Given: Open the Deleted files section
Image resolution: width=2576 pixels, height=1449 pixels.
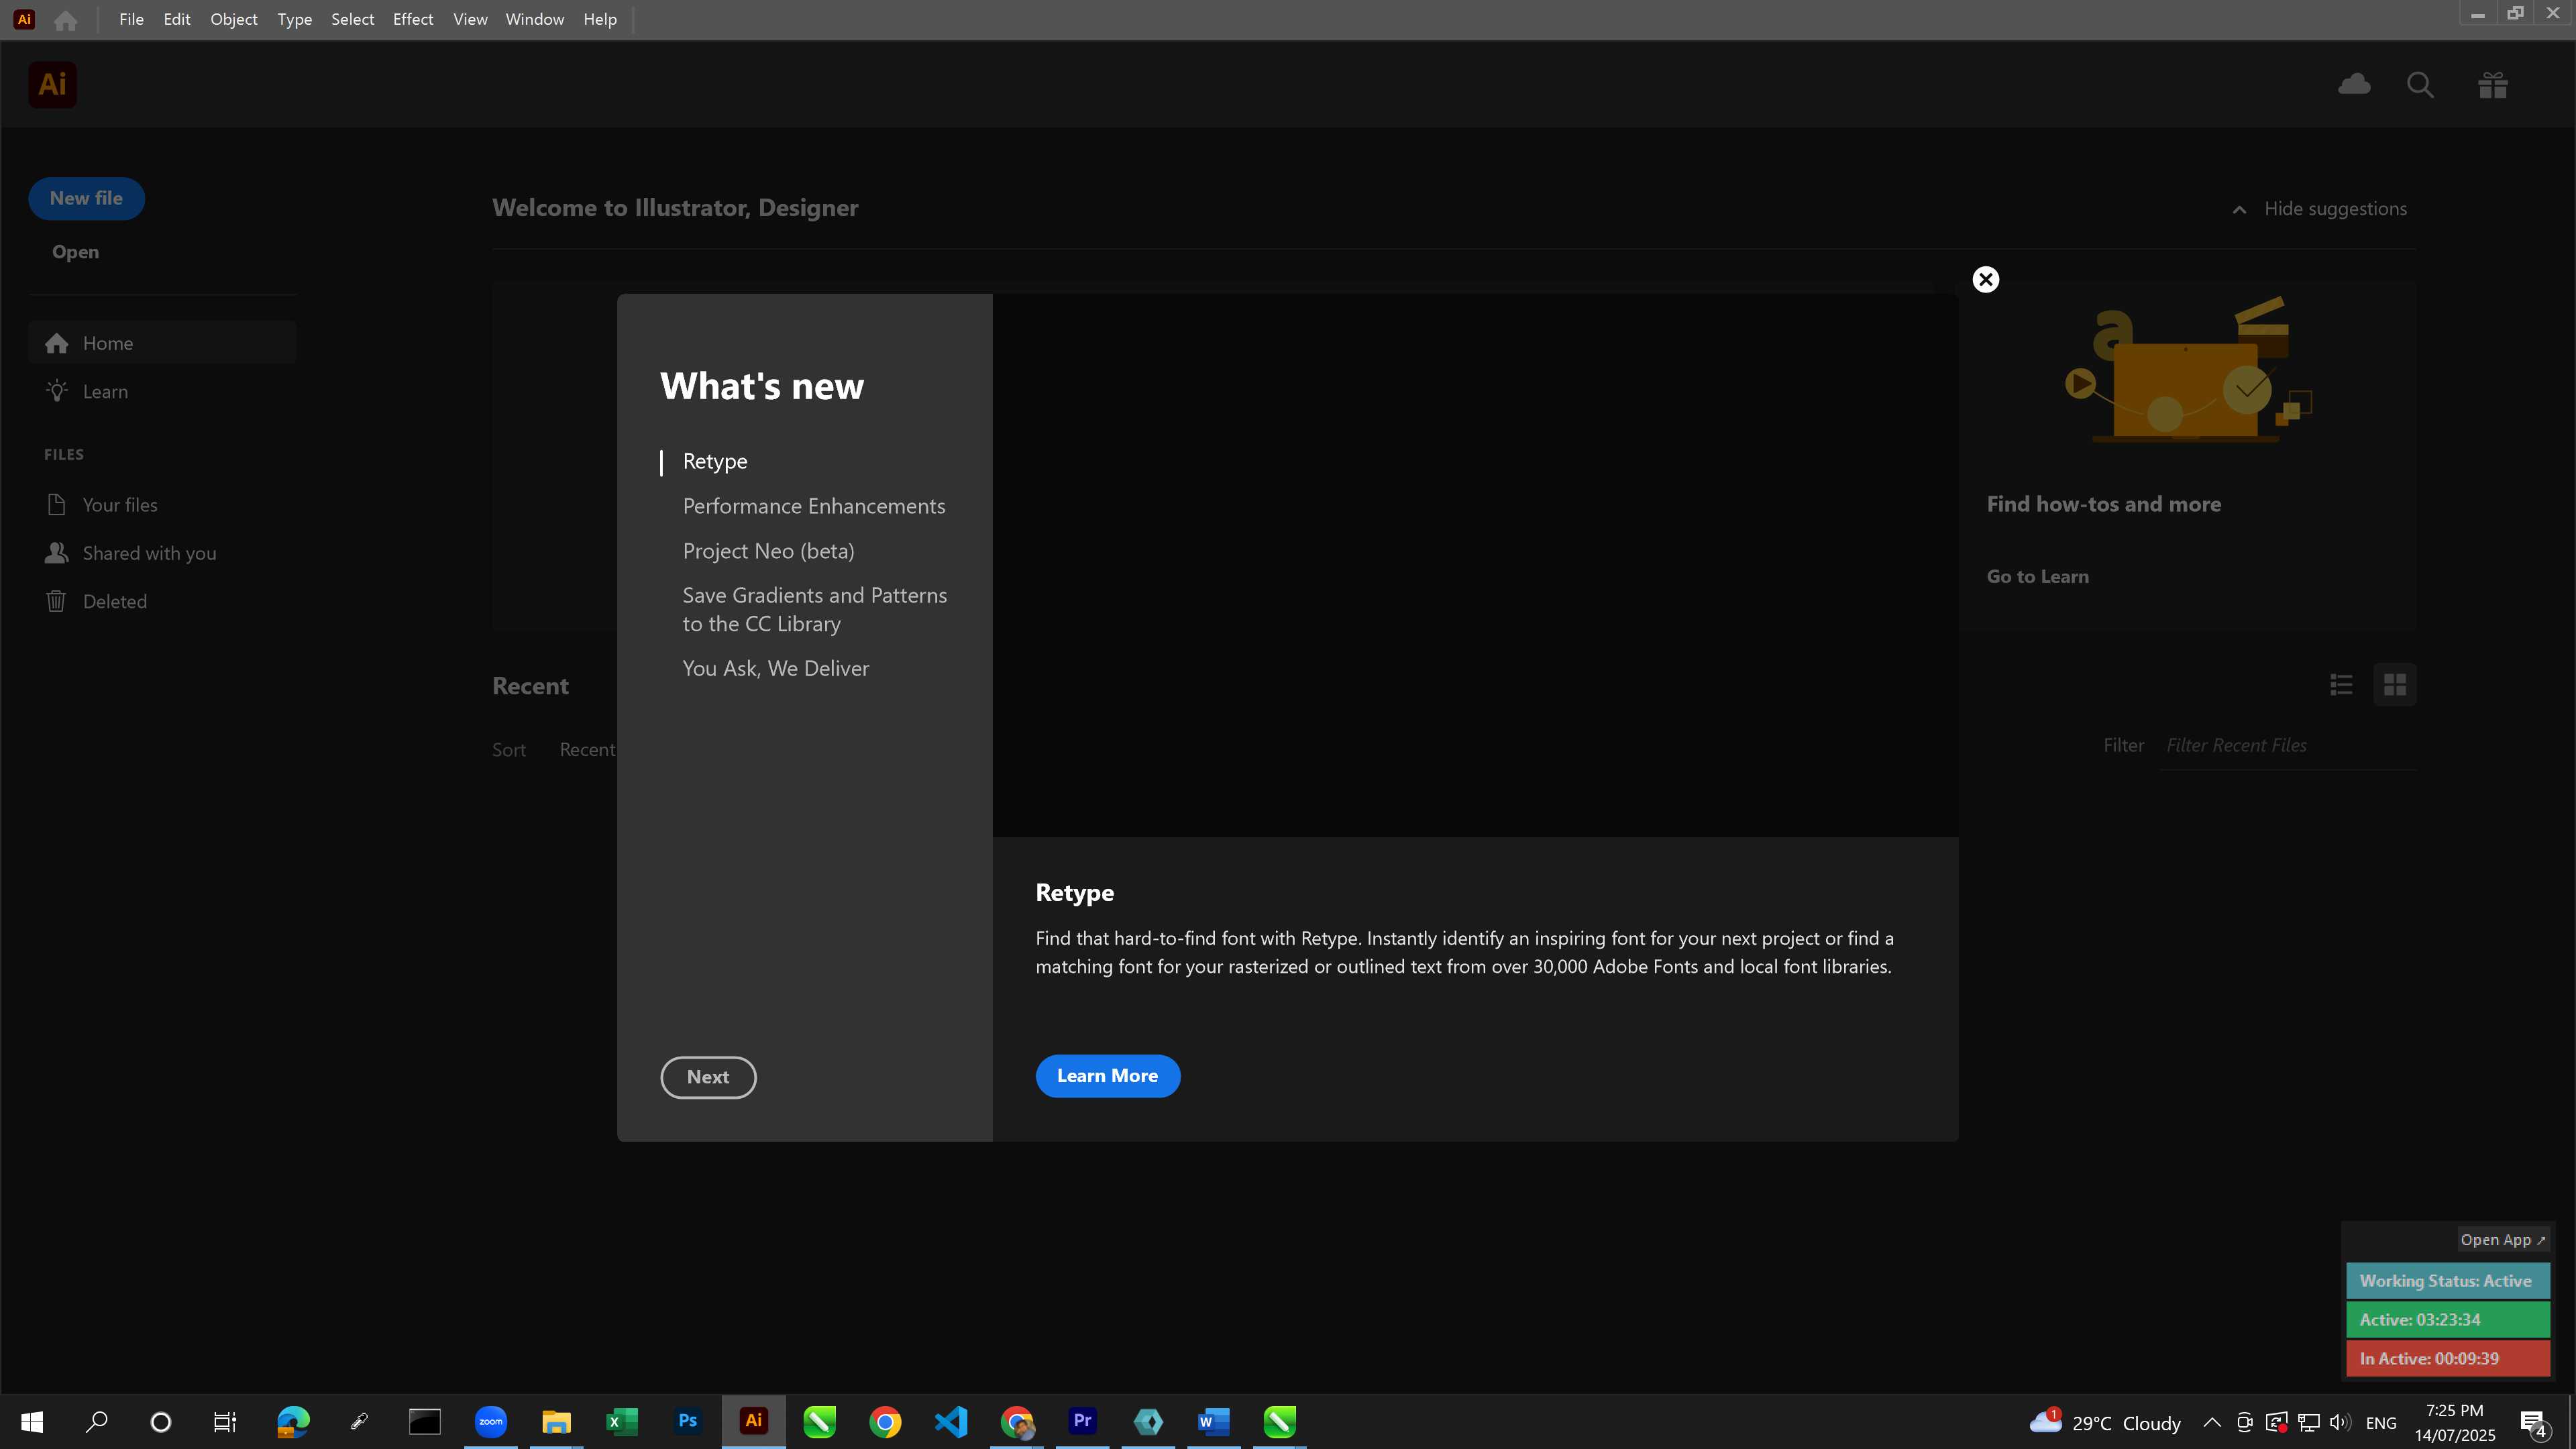Looking at the screenshot, I should click(162, 601).
